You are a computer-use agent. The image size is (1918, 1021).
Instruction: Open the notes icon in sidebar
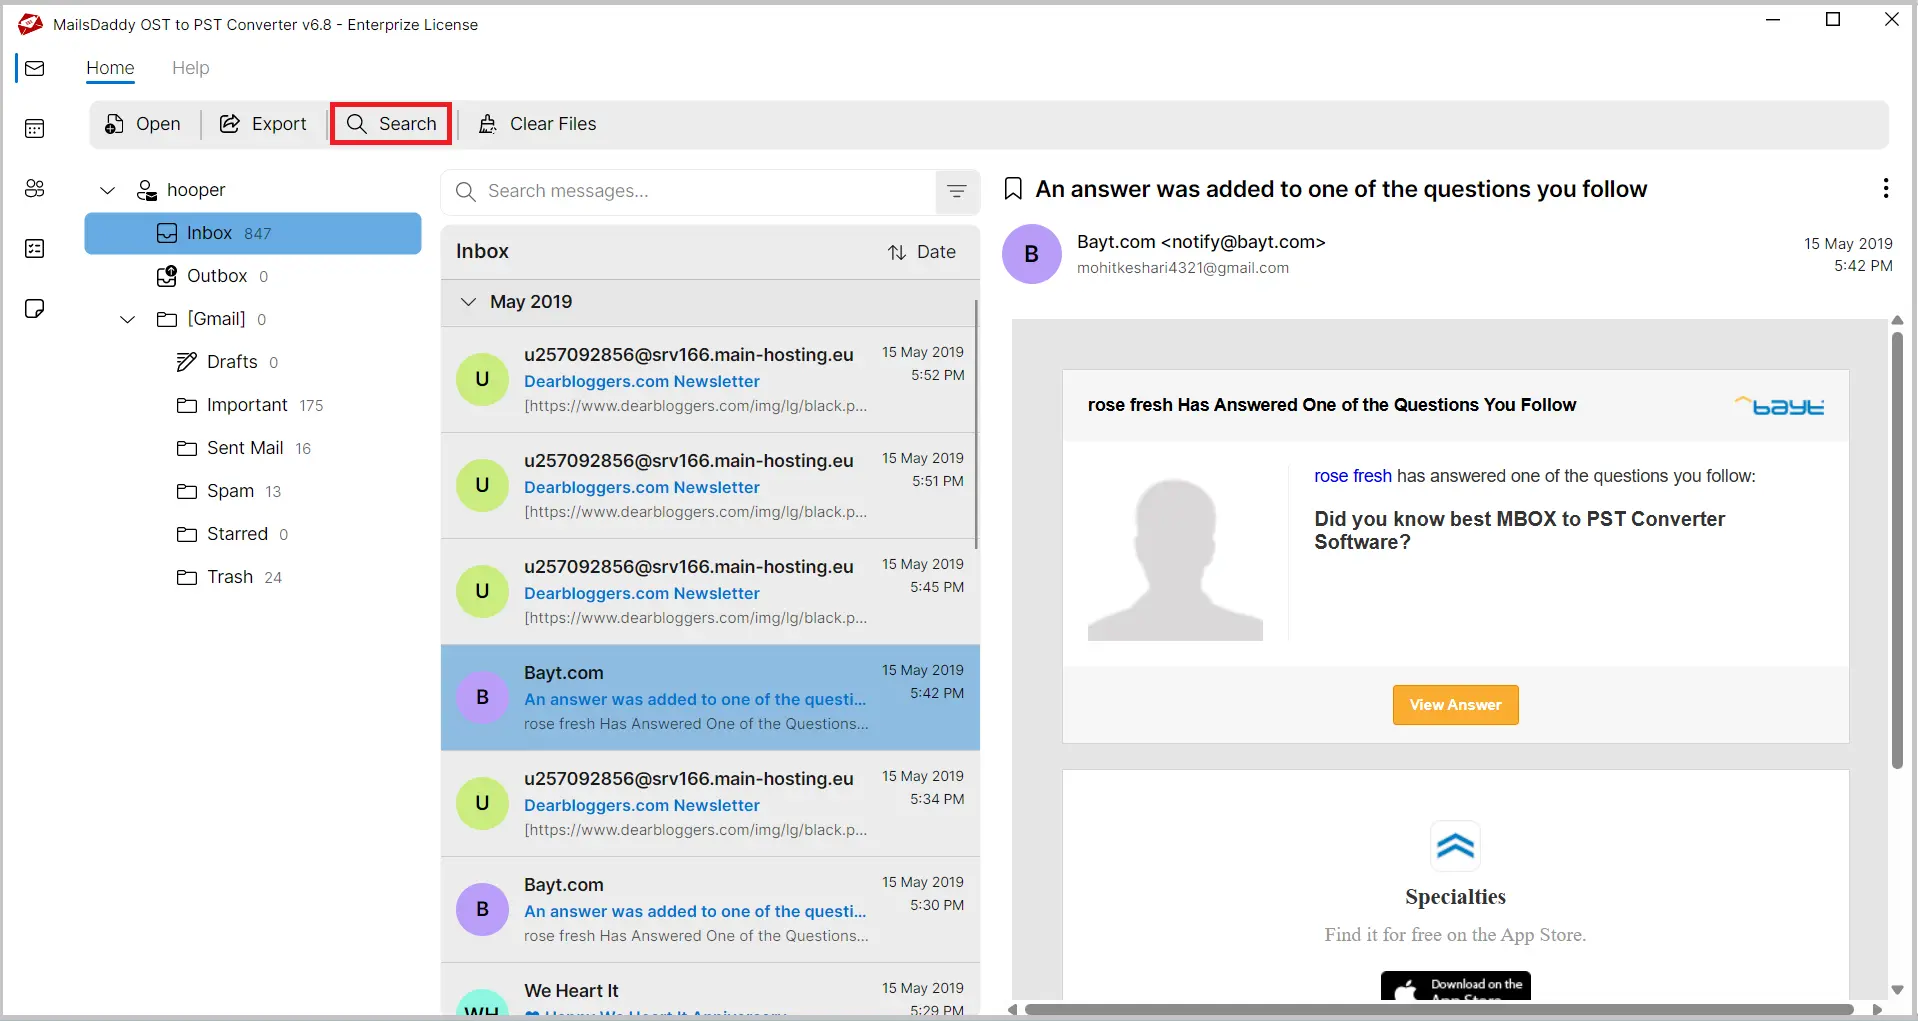(35, 308)
